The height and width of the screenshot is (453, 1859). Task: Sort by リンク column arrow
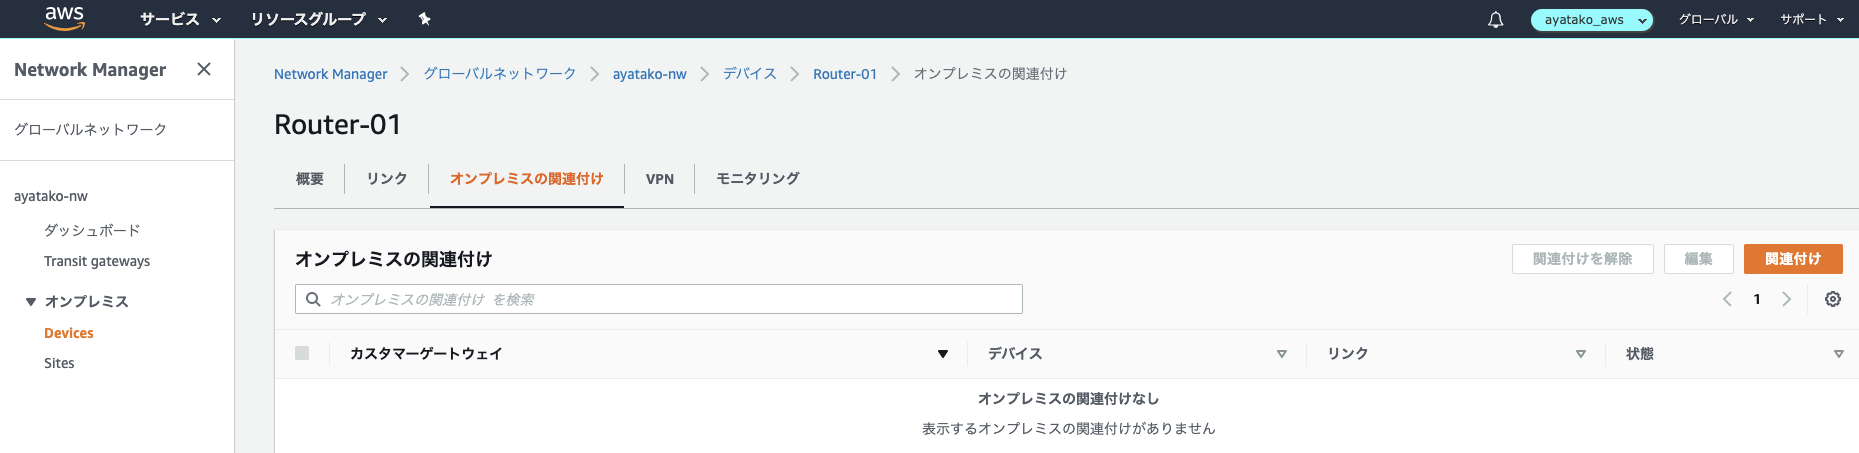(1580, 354)
